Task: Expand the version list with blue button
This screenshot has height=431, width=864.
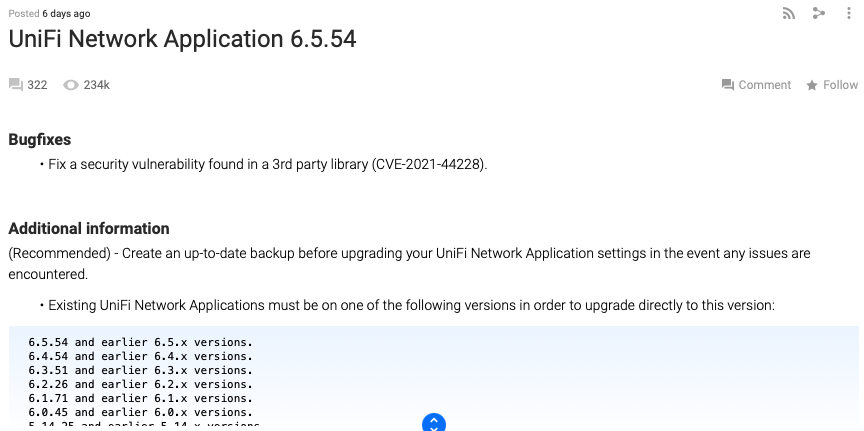Action: 433,423
